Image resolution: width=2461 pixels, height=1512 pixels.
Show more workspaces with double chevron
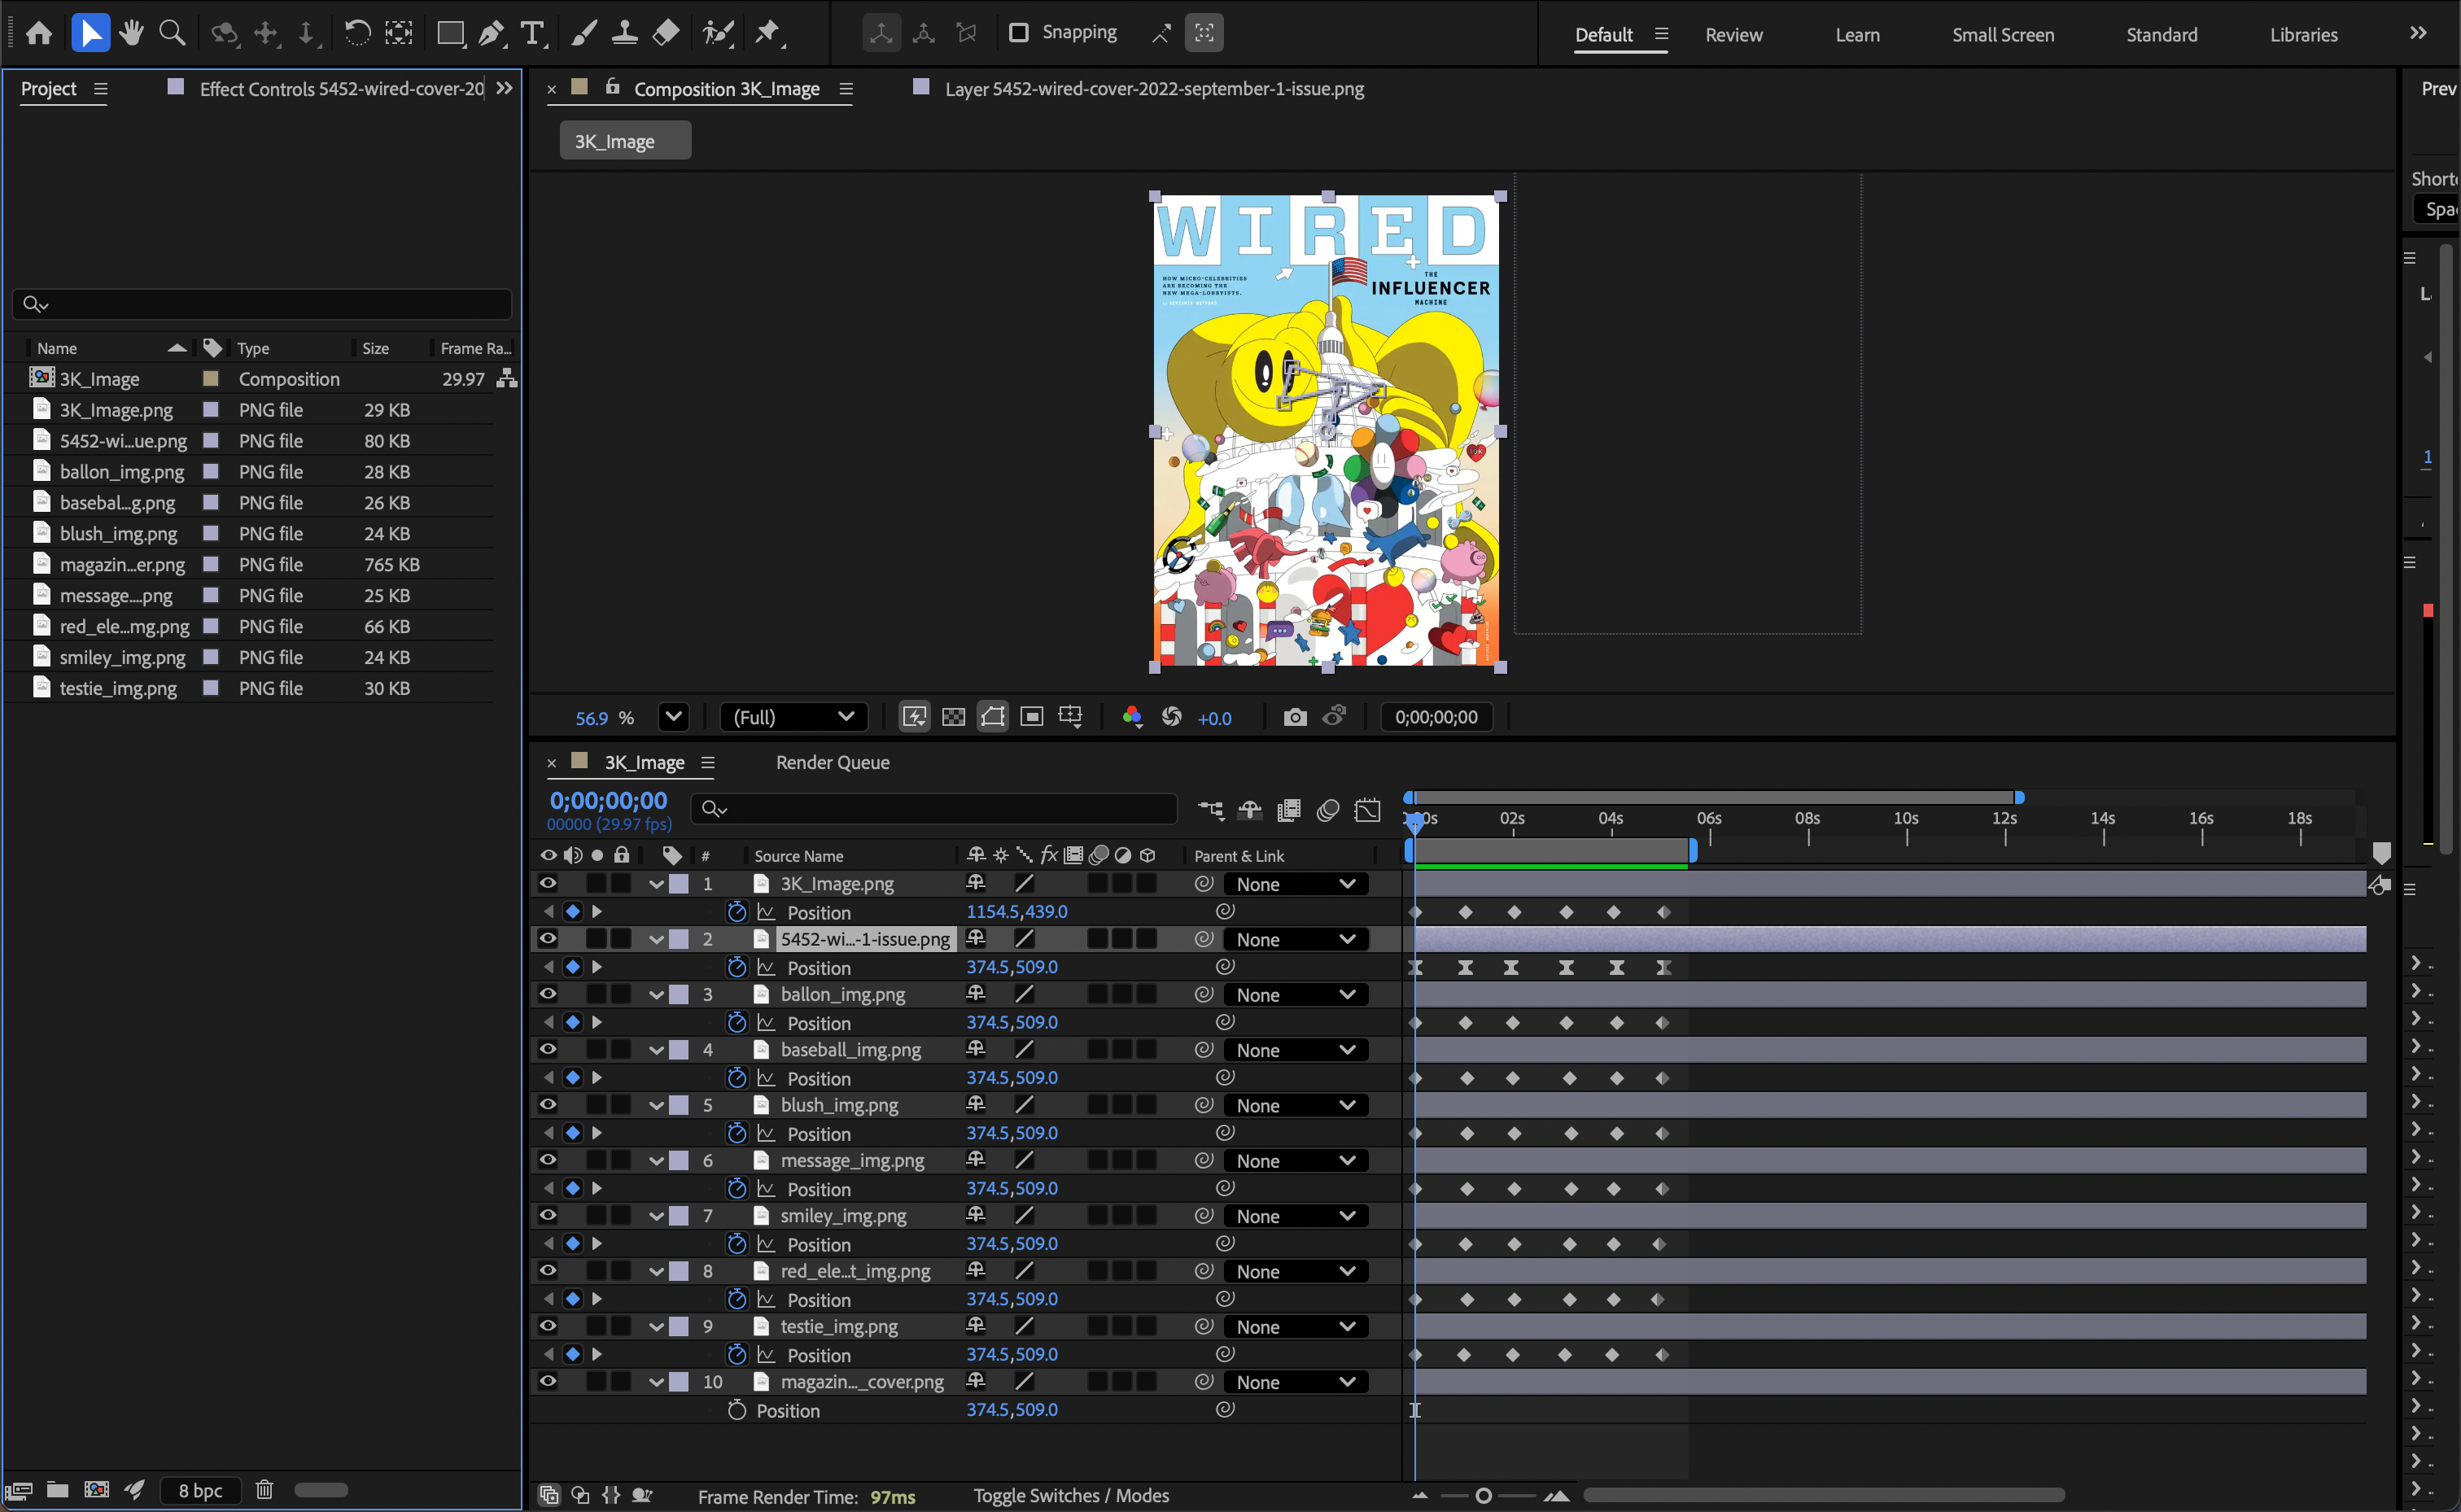2418,33
